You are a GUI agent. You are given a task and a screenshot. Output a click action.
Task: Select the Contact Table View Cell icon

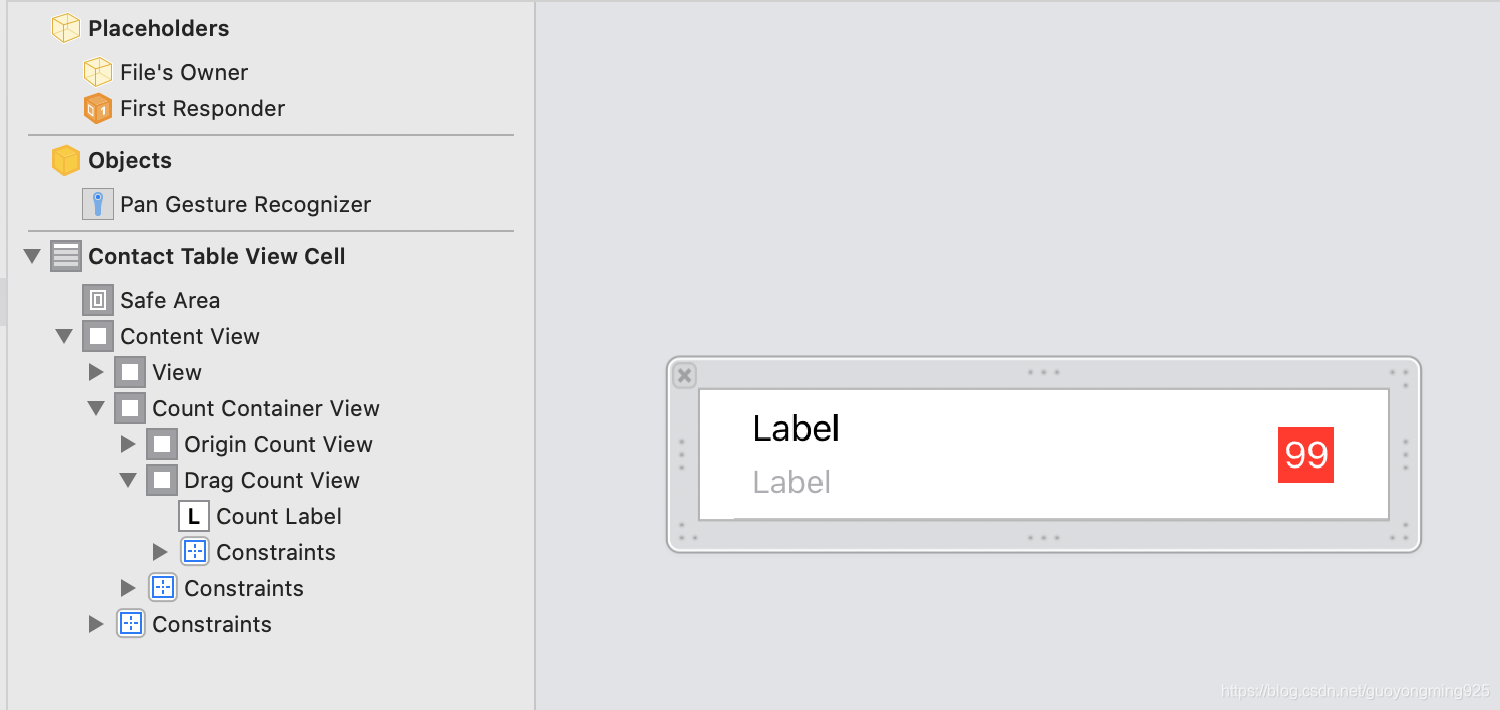65,255
